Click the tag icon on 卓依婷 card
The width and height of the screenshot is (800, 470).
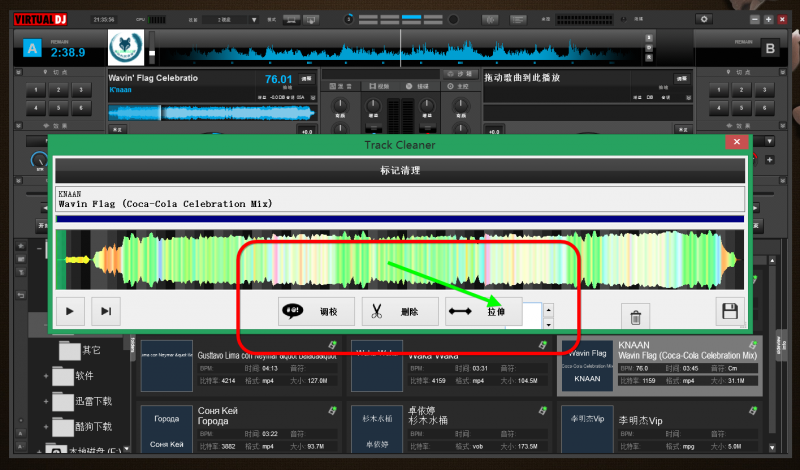[x=542, y=410]
